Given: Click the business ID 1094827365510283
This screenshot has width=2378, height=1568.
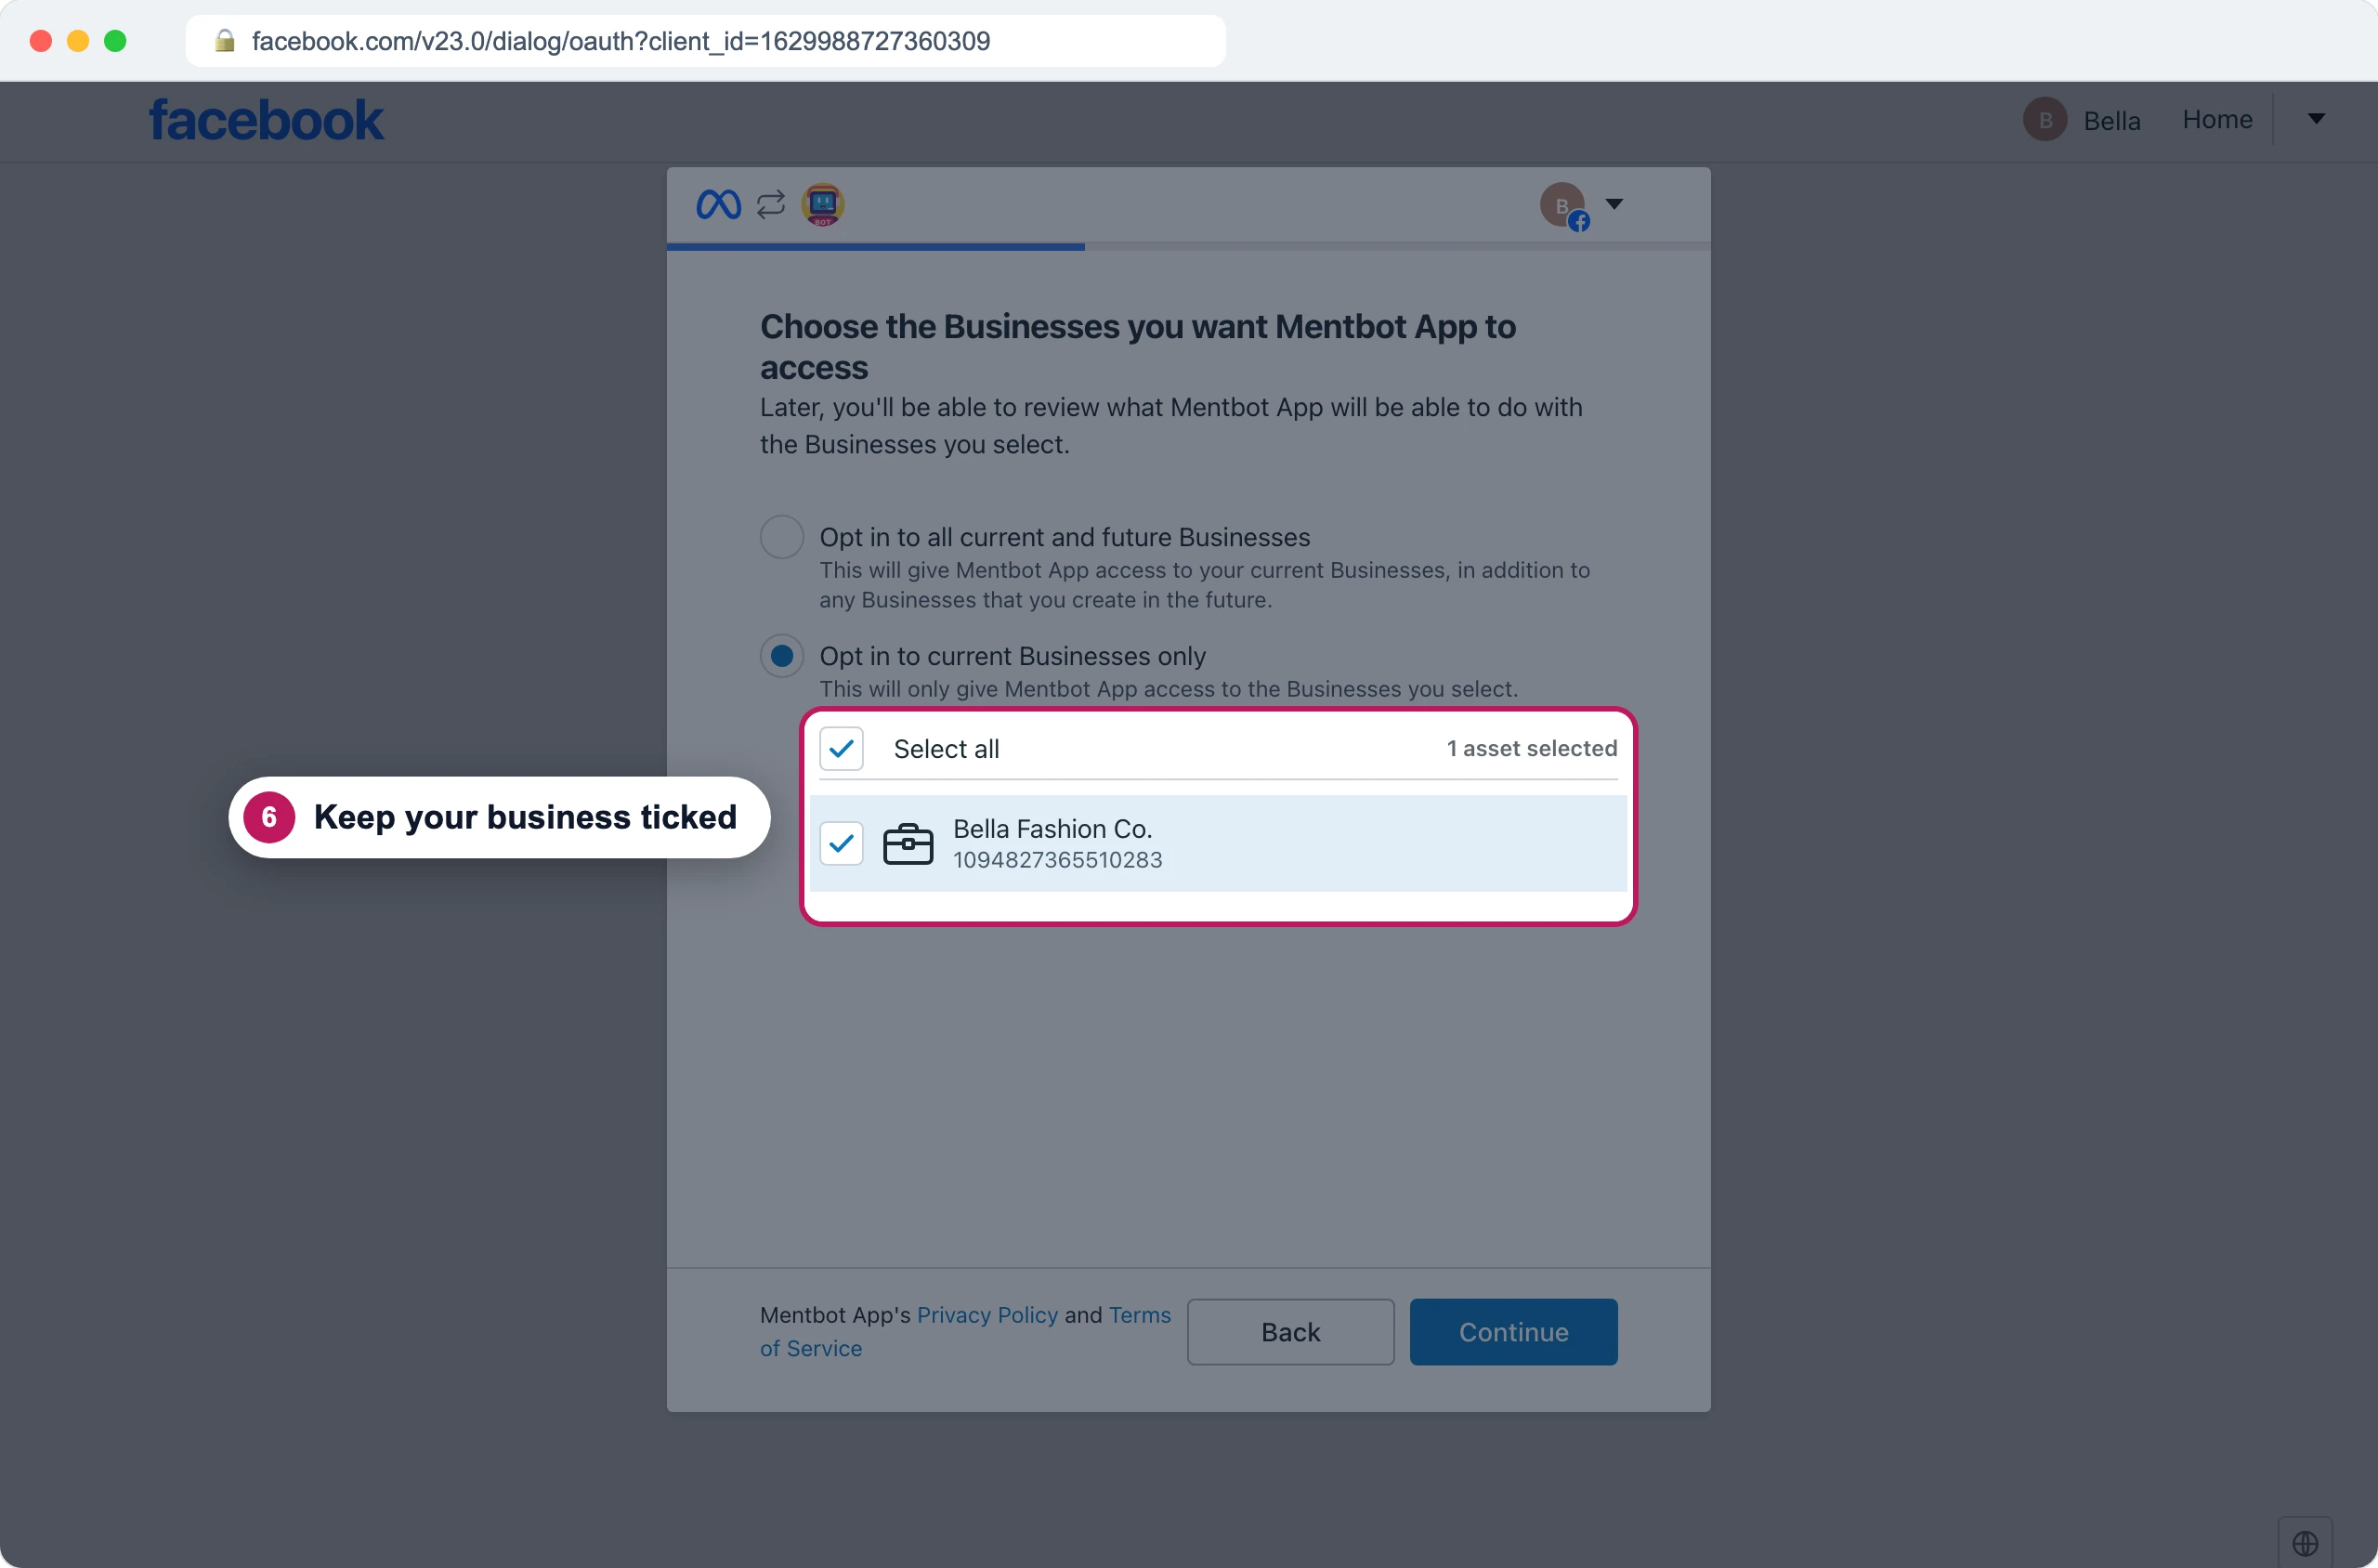Looking at the screenshot, I should pyautogui.click(x=1058, y=860).
